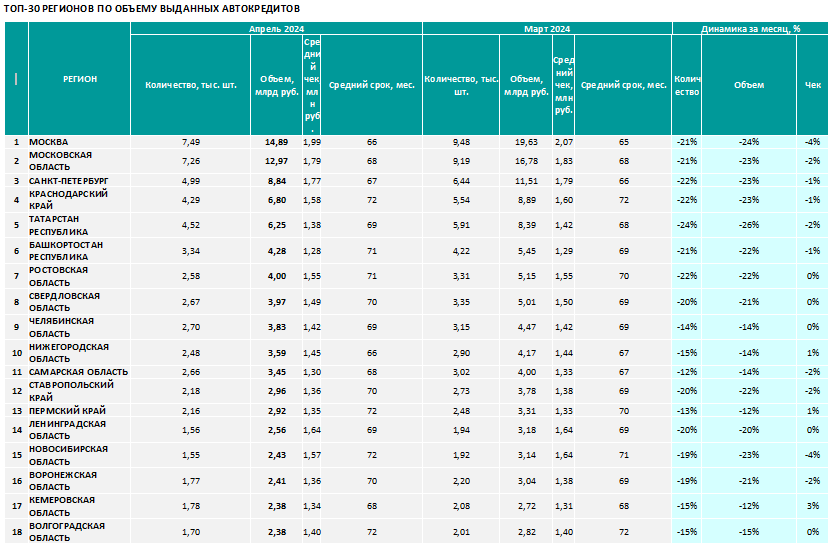Select Новосибирская область April volume 2,43
The height and width of the screenshot is (543, 829).
pos(277,455)
